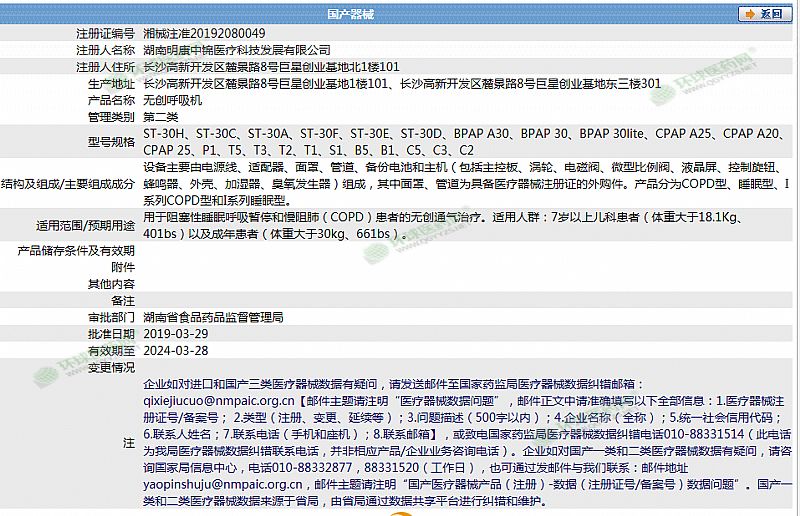The height and width of the screenshot is (516, 800).
Task: Click the 结构及组成/主要组成成分 label
Action: click(x=68, y=184)
